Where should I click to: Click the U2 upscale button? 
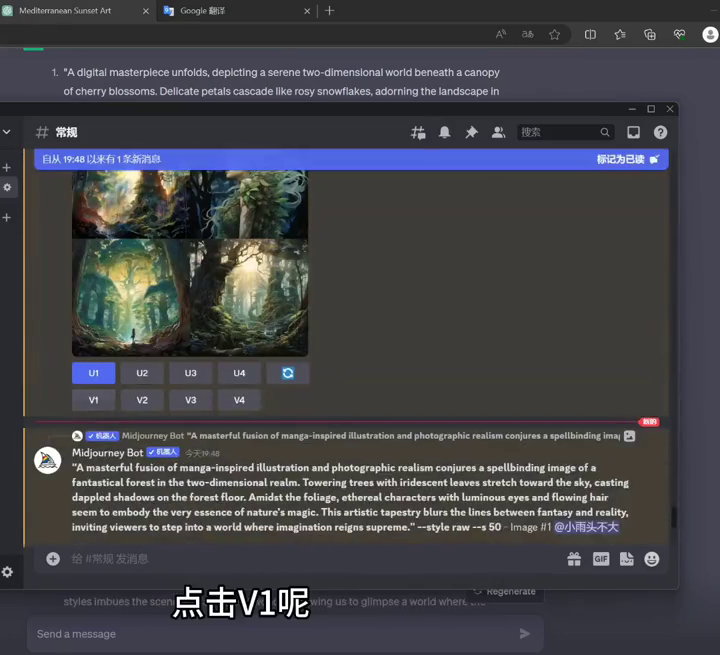tap(142, 373)
